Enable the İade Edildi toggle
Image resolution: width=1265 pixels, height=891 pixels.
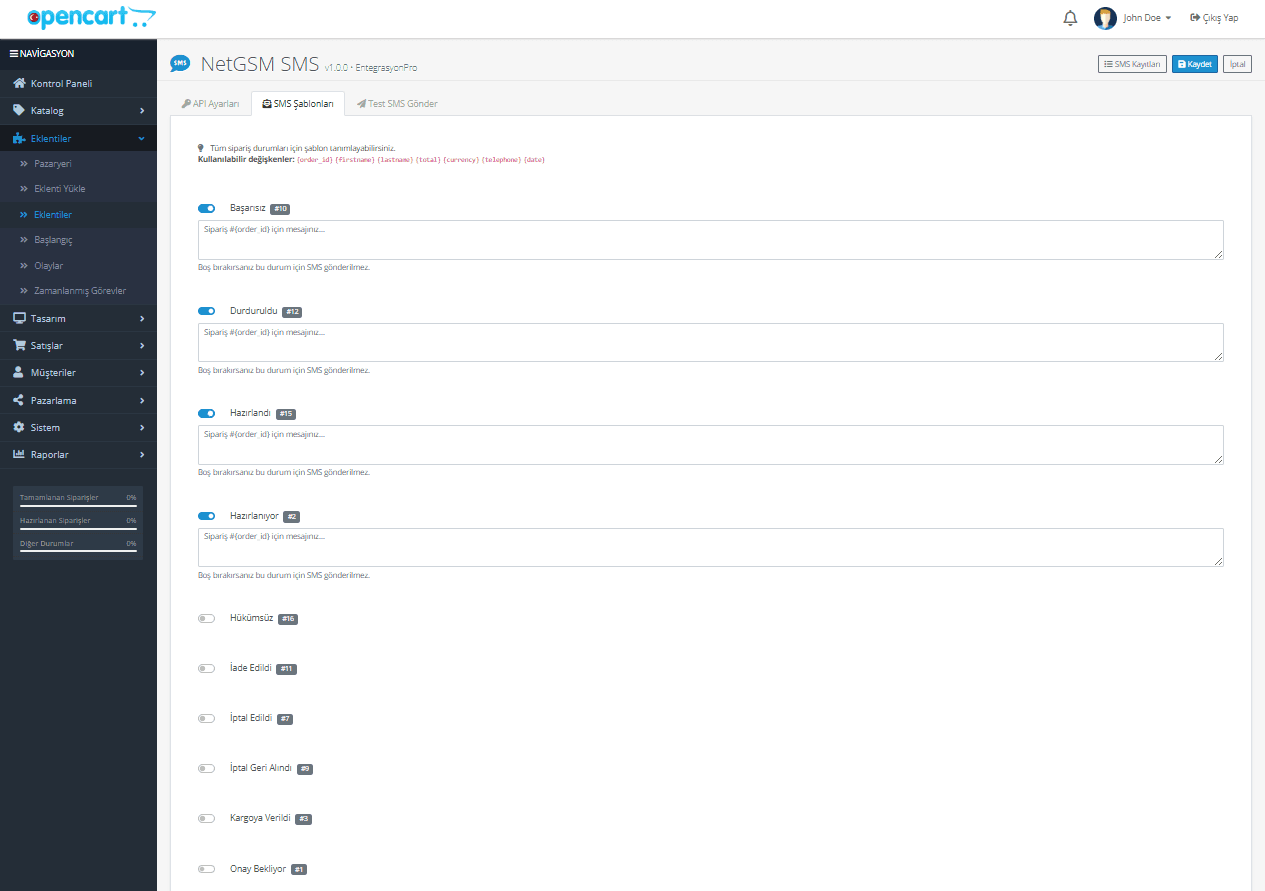click(207, 668)
